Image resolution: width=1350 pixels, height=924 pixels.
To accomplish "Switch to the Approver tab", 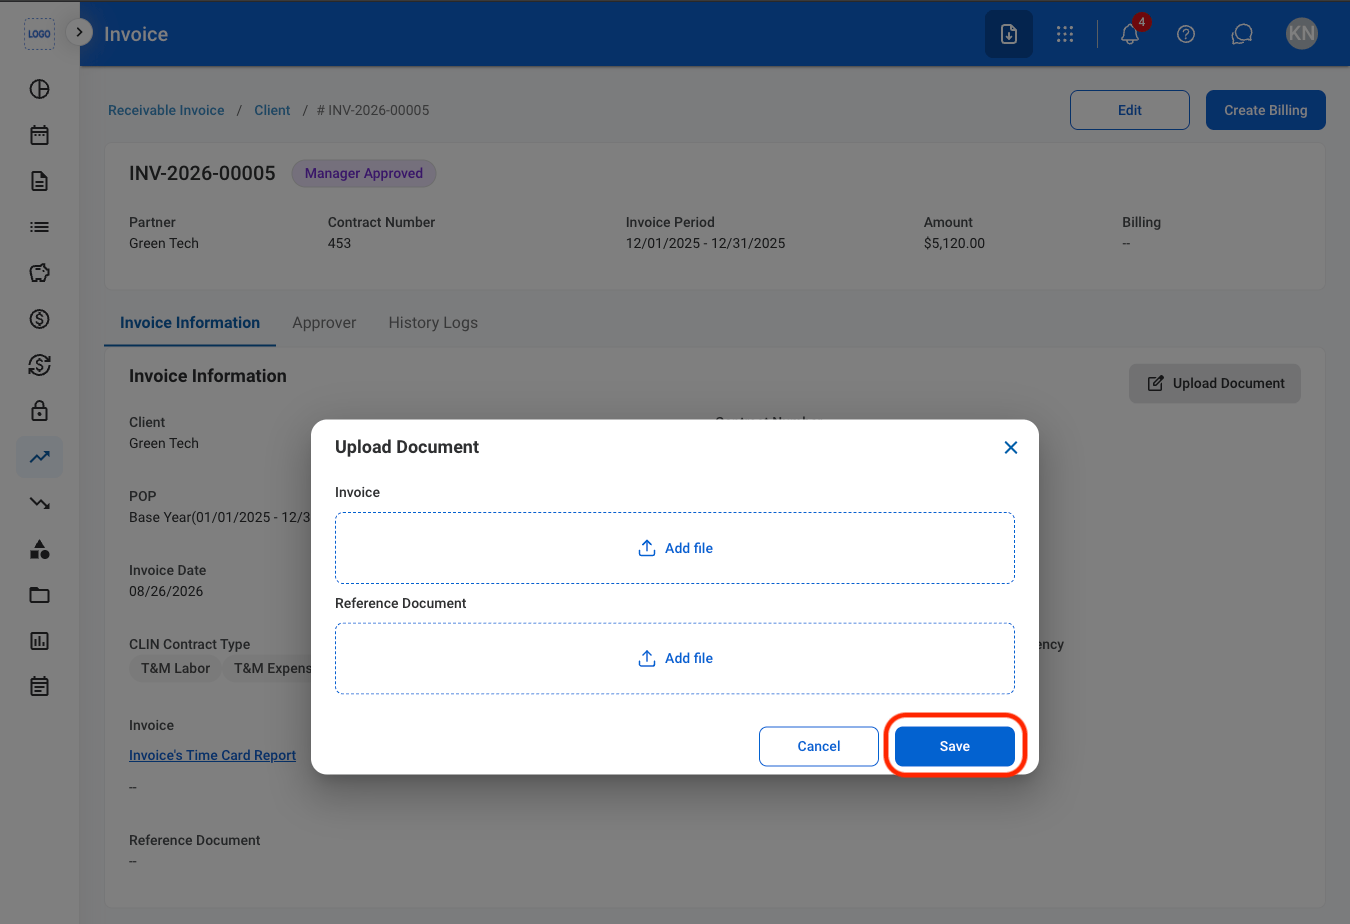I will pyautogui.click(x=324, y=323).
